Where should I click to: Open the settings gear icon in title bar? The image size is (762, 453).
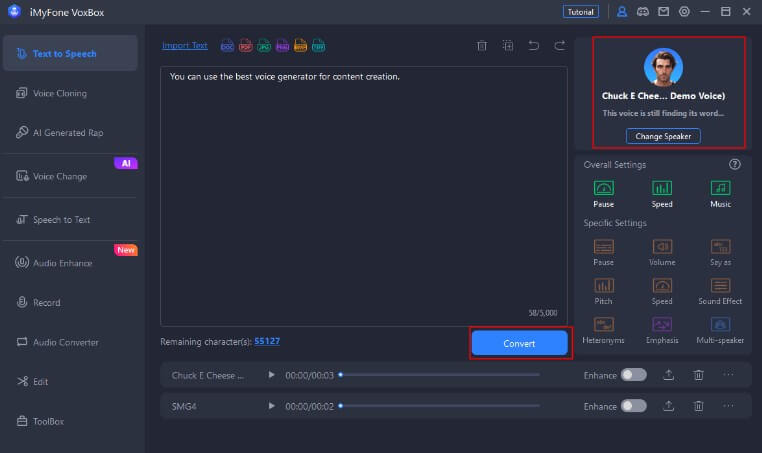click(x=684, y=12)
